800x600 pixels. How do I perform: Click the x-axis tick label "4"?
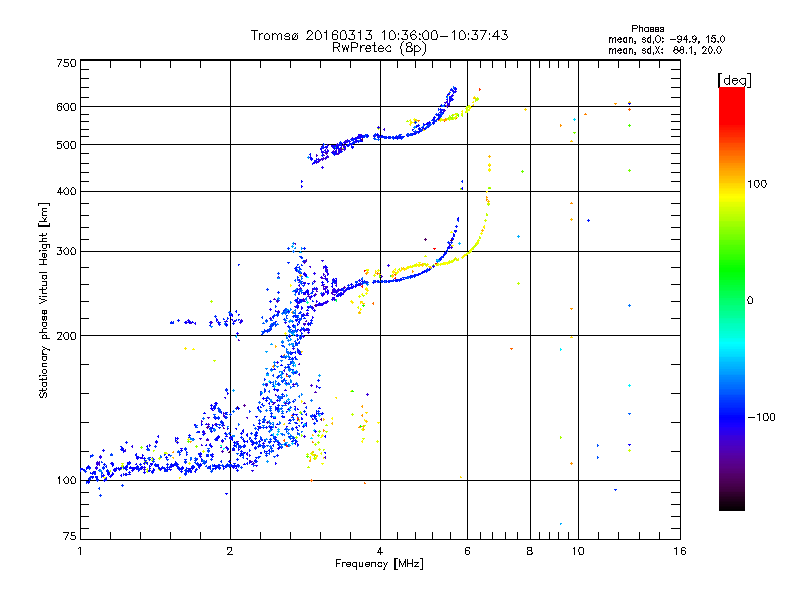380,551
